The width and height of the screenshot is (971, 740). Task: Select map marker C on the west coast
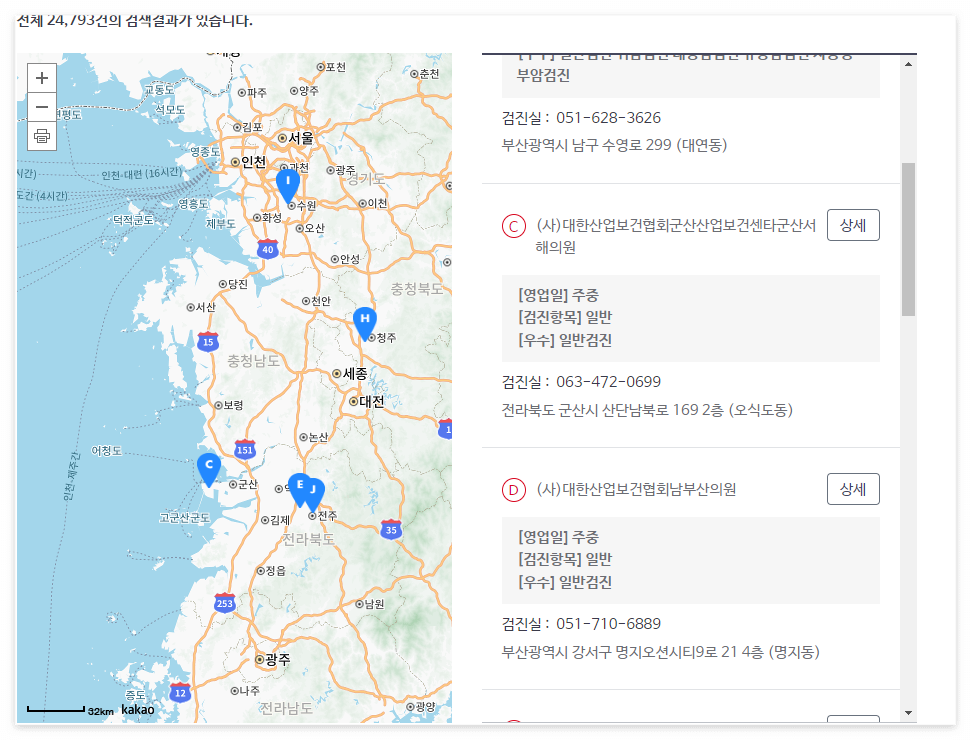[208, 464]
